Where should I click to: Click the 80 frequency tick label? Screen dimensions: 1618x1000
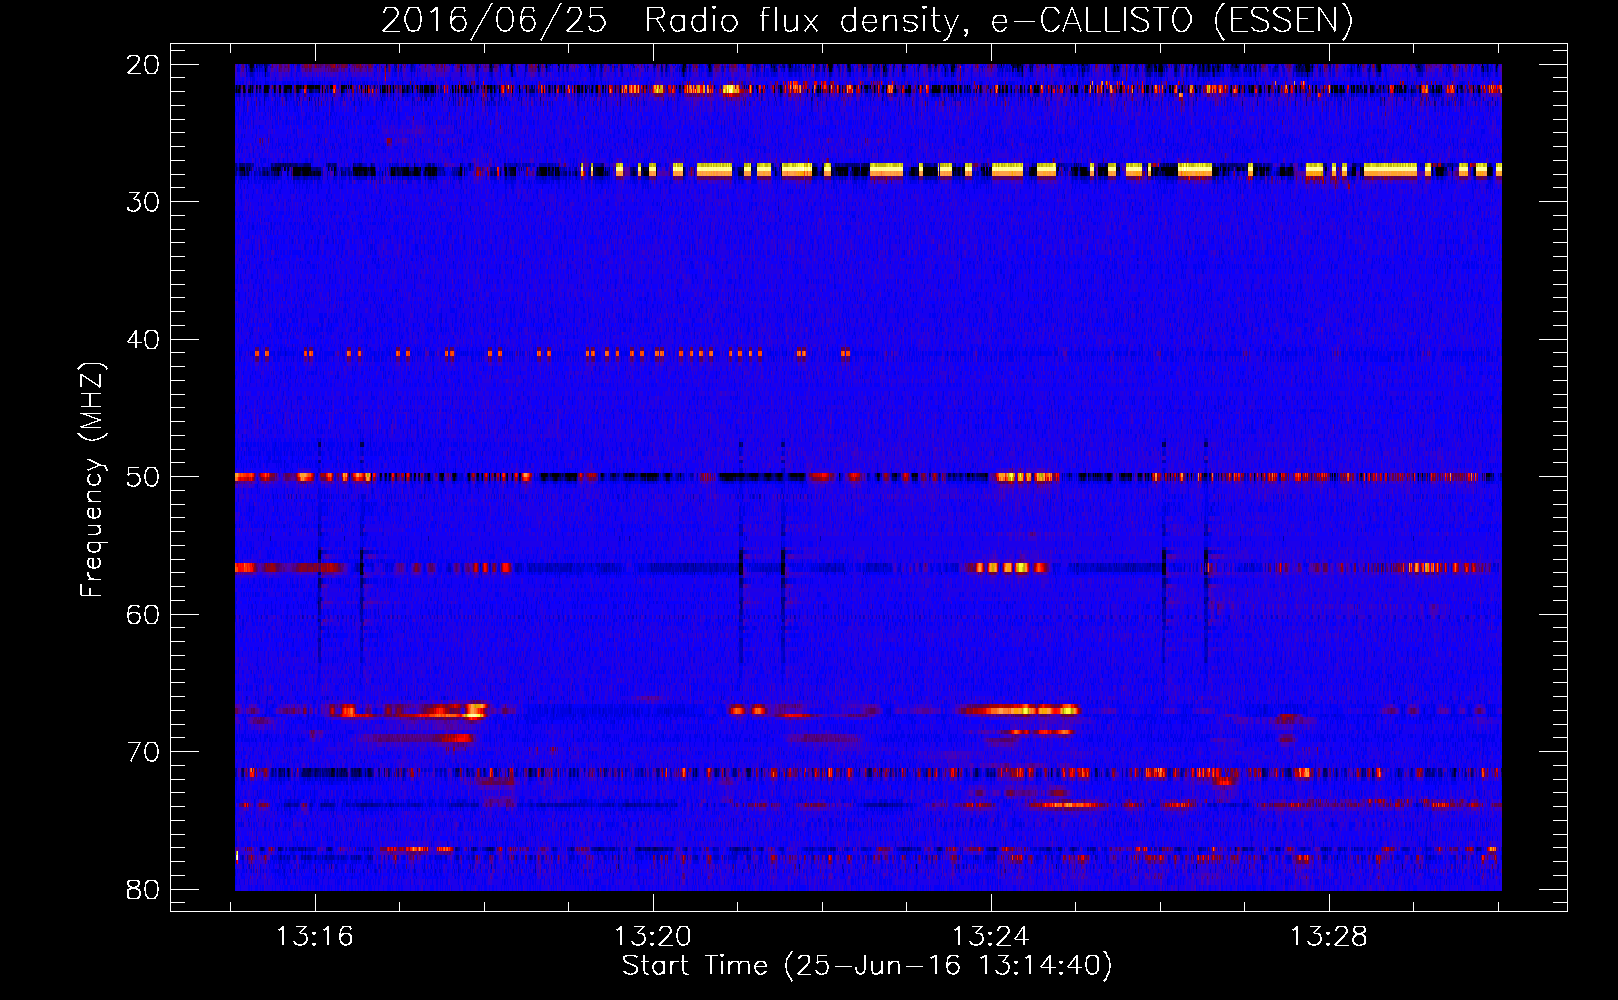click(x=143, y=890)
